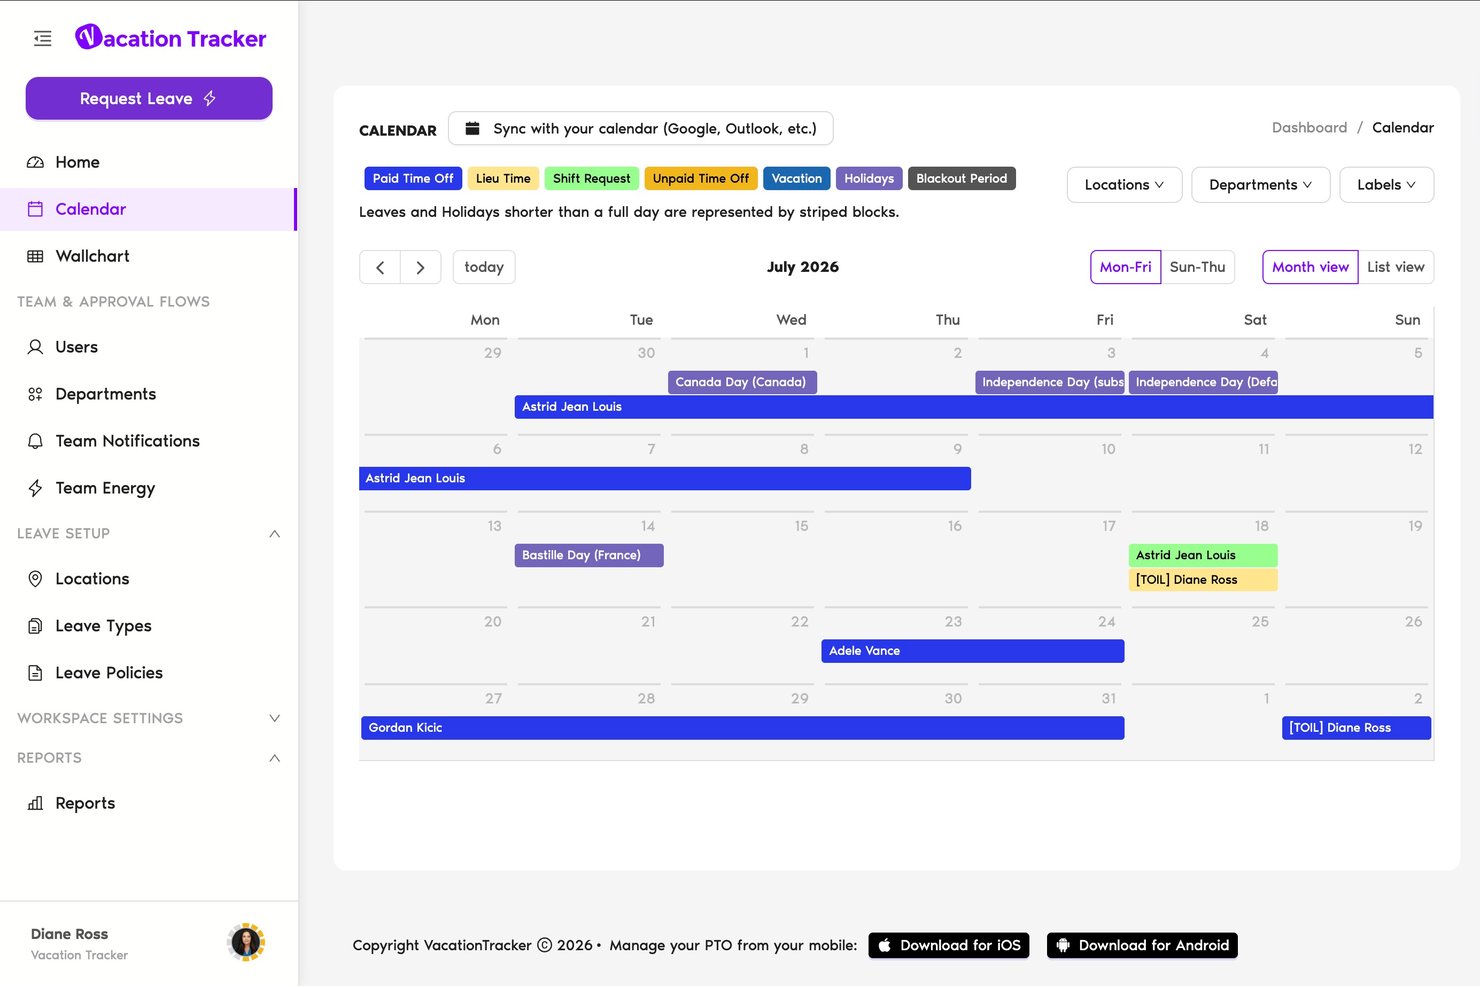Go to the previous month with the left arrow
The image size is (1480, 987).
[380, 267]
